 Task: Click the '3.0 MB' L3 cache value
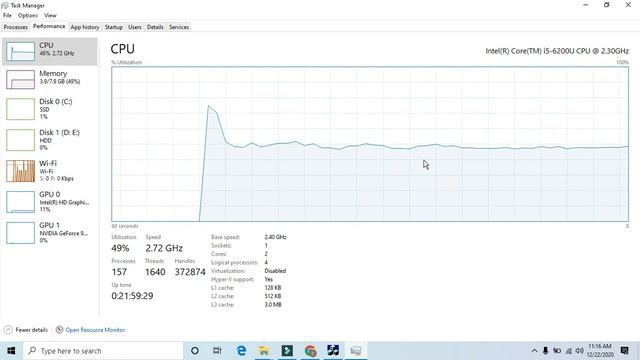273,305
